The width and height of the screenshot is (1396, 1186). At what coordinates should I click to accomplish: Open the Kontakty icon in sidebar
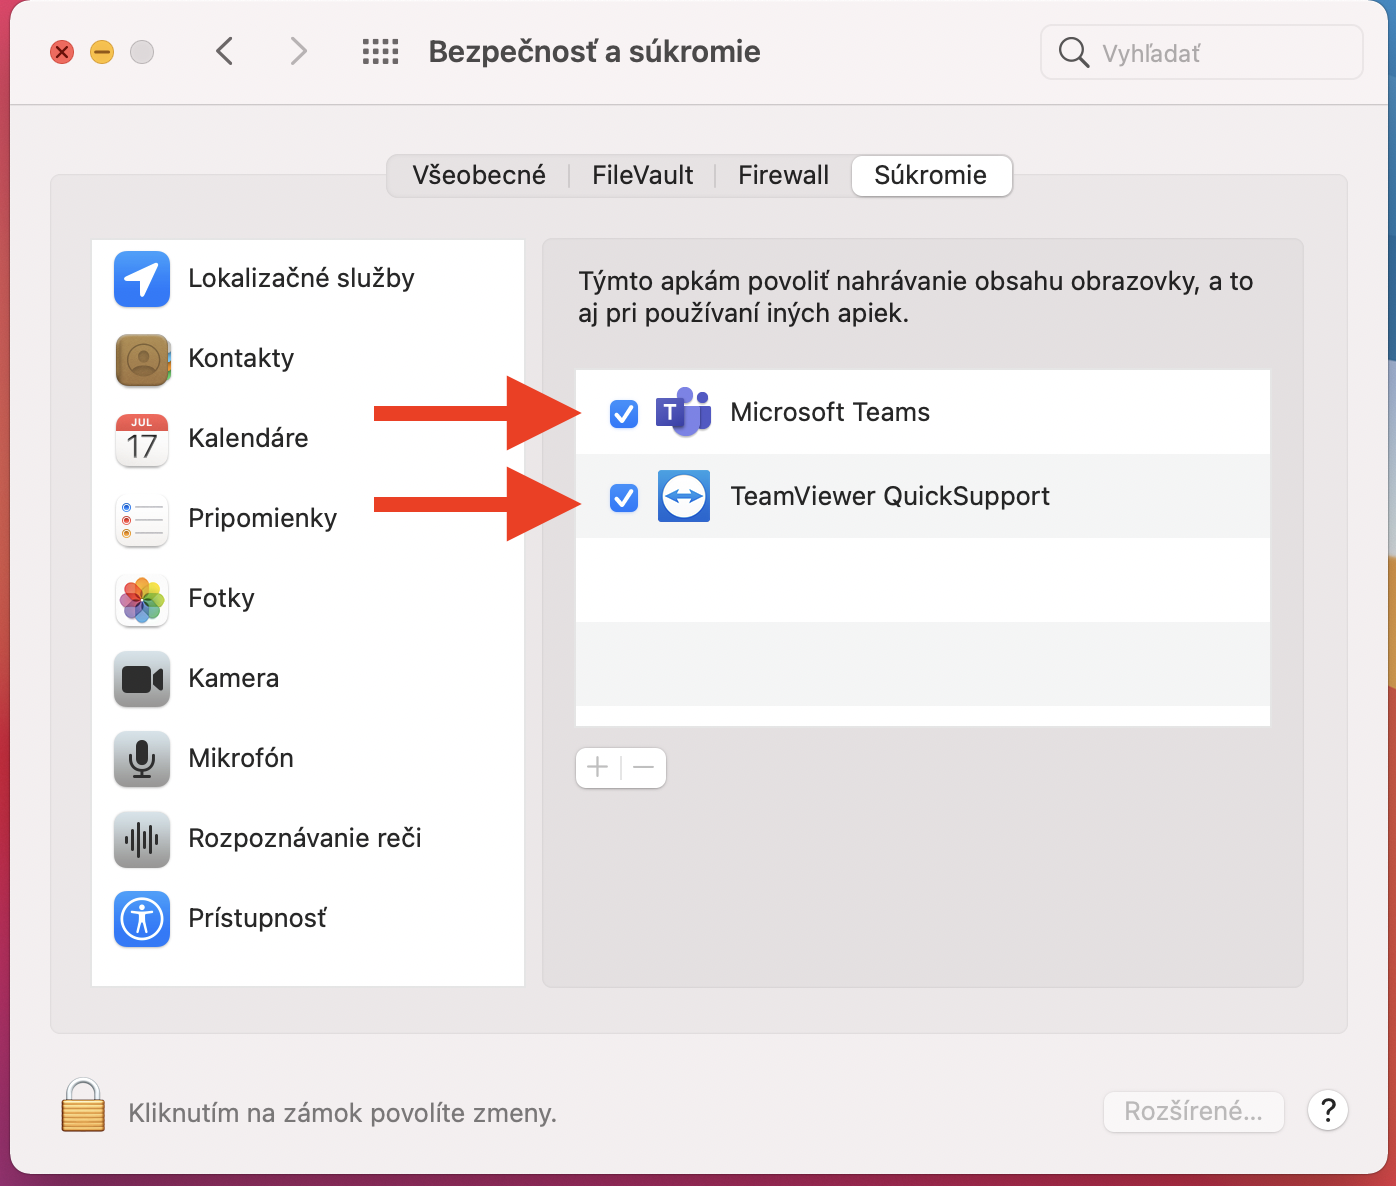tap(142, 359)
